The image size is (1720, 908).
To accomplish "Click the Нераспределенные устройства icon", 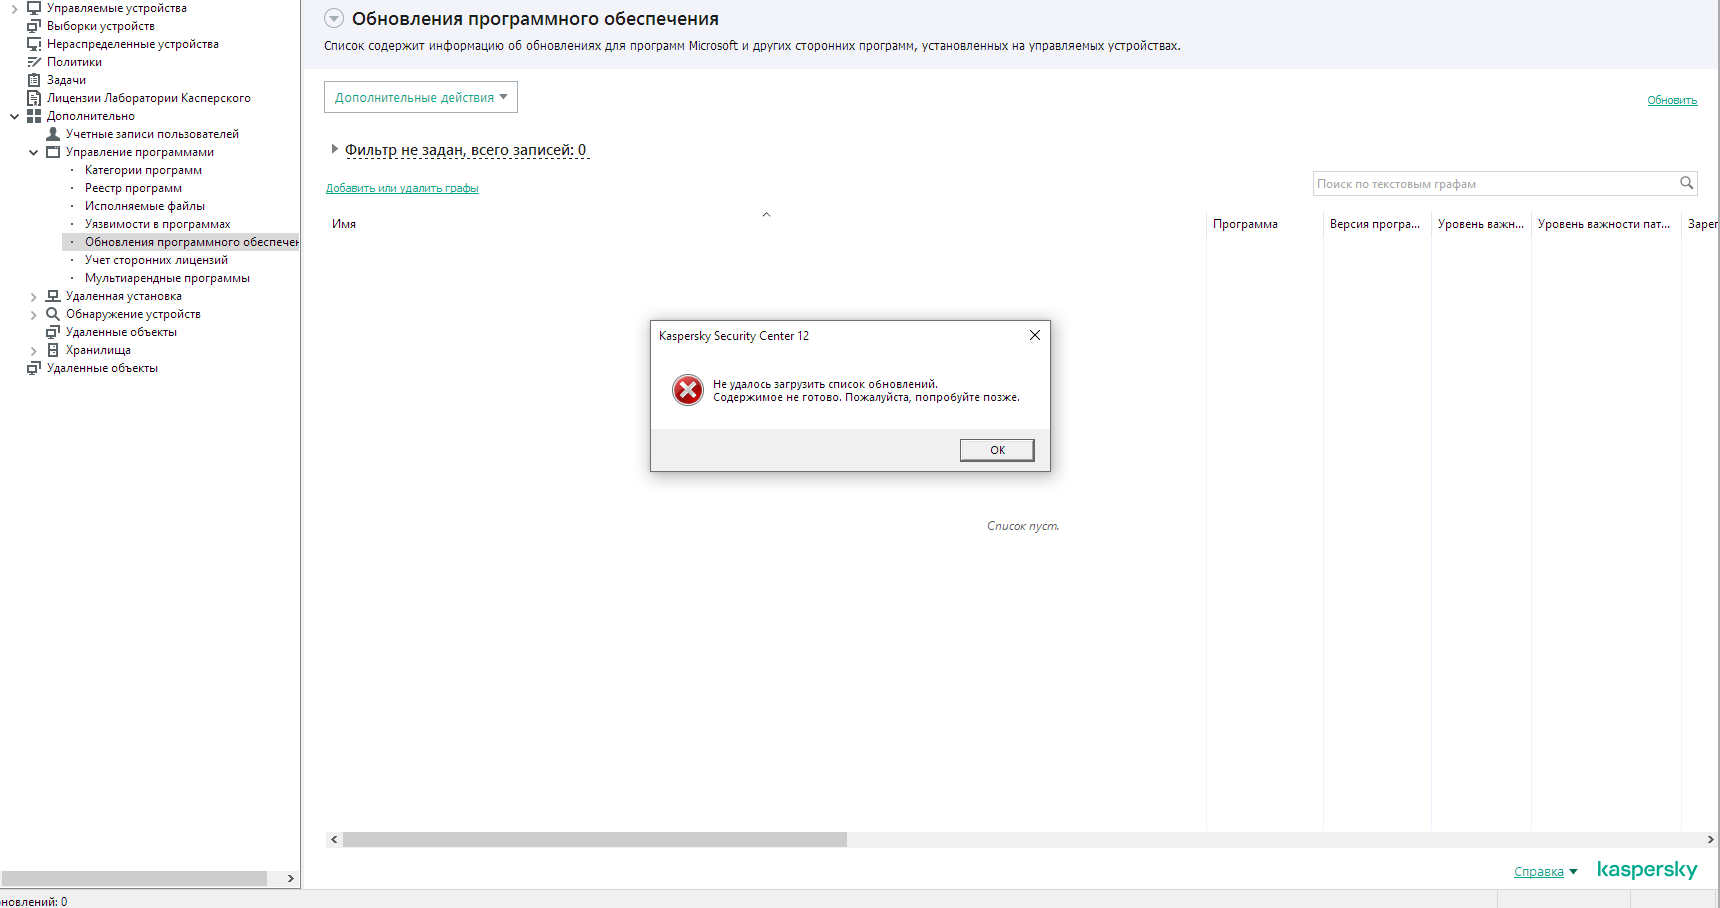I will (x=34, y=44).
